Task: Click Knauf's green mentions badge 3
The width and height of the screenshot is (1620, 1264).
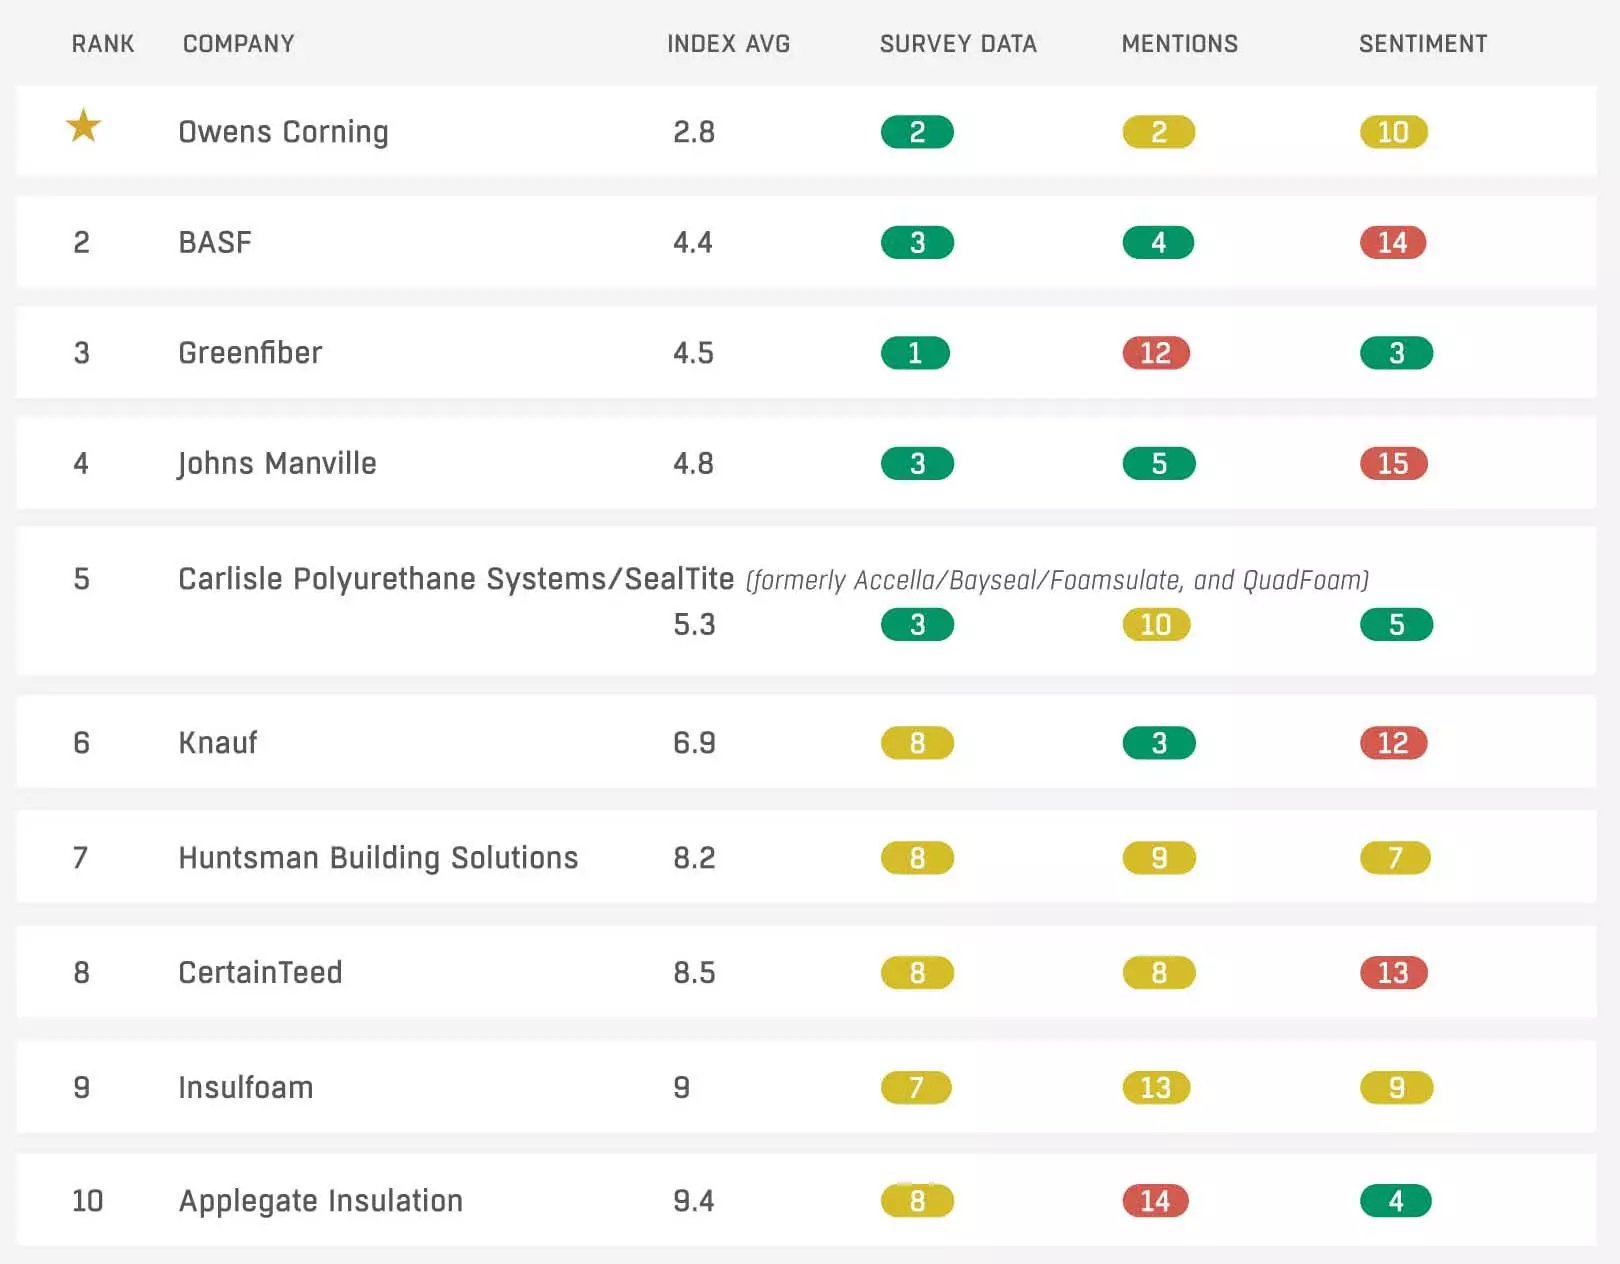Action: point(1159,743)
